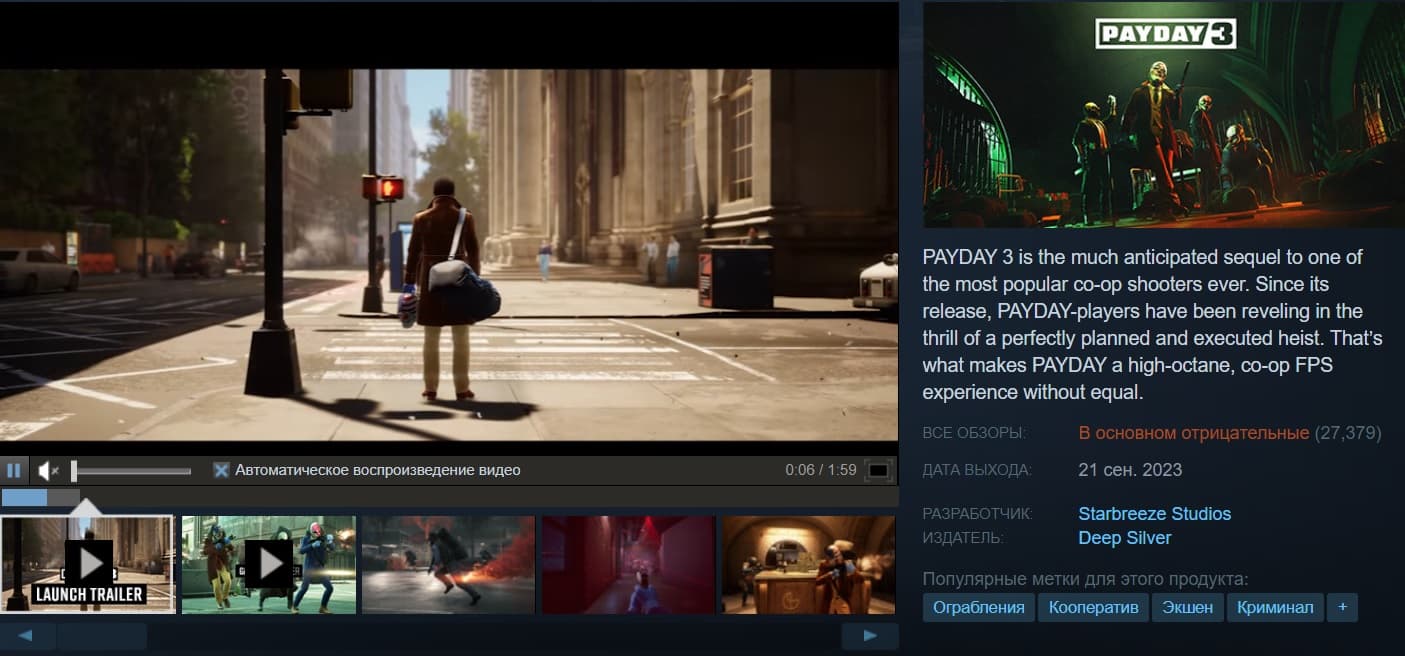Select the 'Кооператив' tag

pos(1094,607)
